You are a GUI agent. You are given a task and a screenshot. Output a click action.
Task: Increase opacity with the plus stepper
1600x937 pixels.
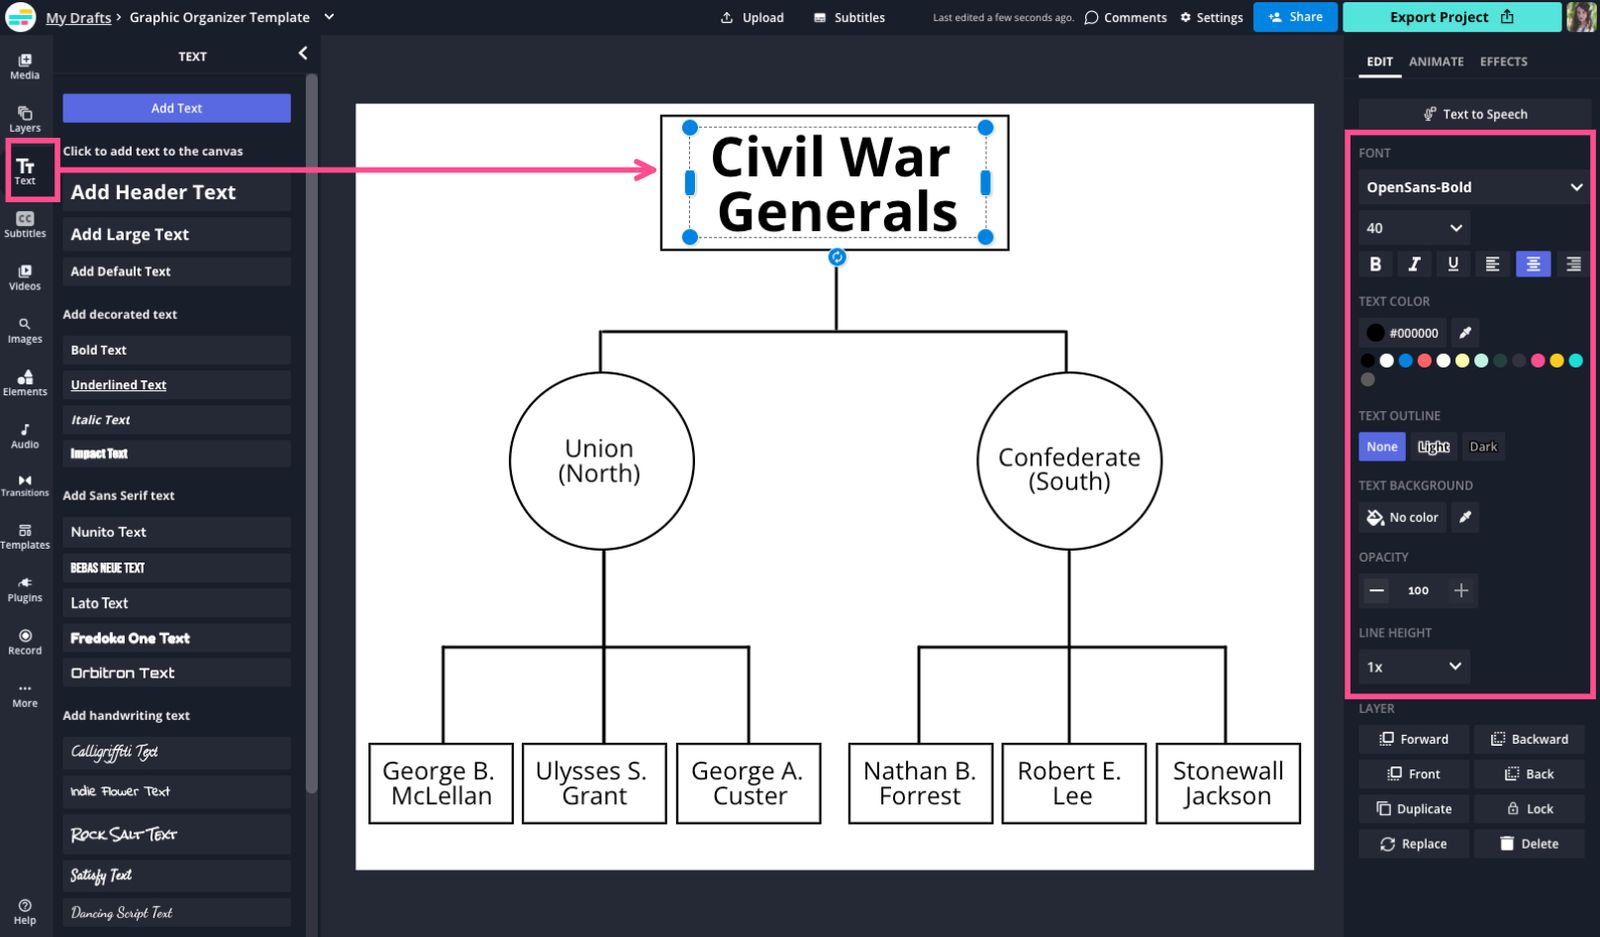(x=1461, y=591)
